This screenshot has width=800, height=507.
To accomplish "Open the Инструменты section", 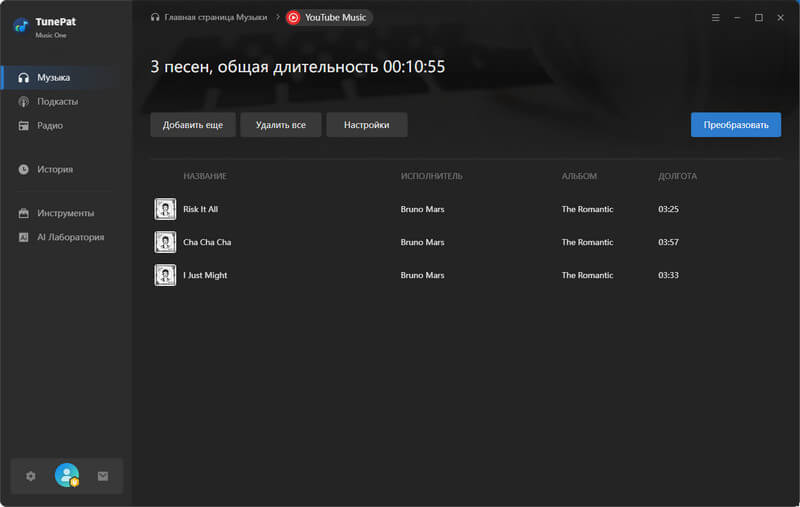I will coord(66,213).
